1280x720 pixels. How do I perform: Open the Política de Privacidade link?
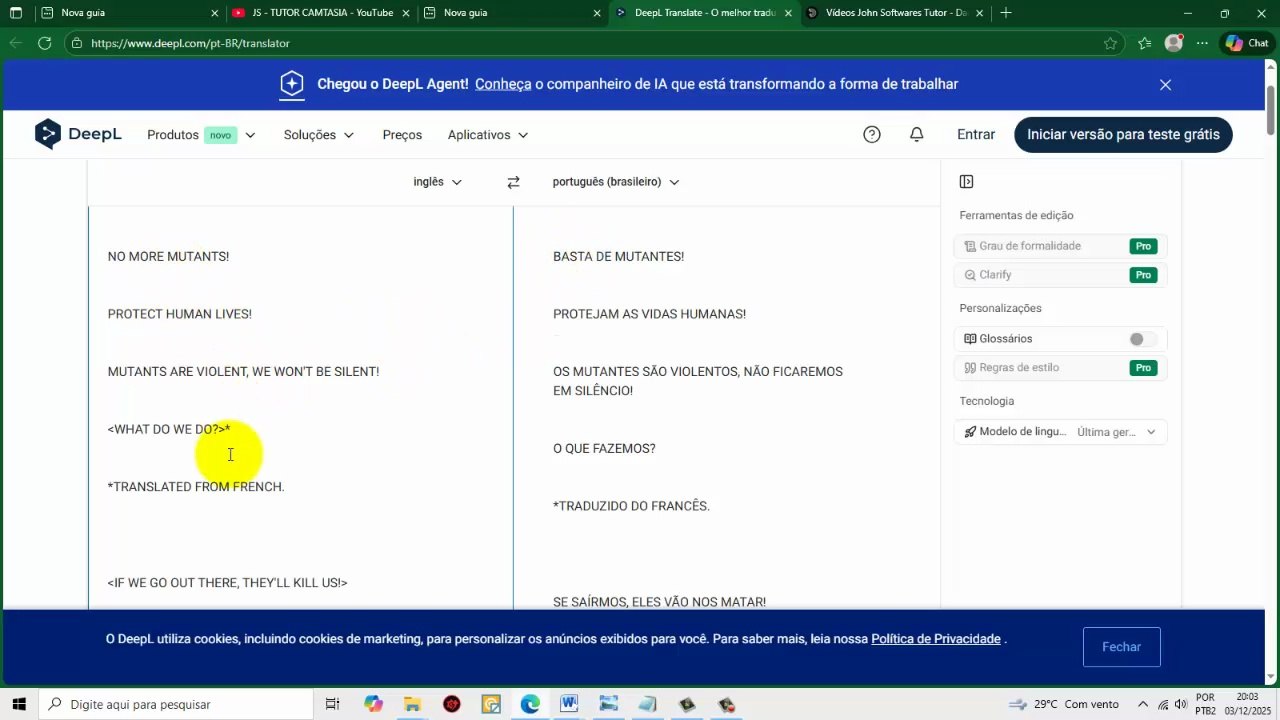[936, 639]
